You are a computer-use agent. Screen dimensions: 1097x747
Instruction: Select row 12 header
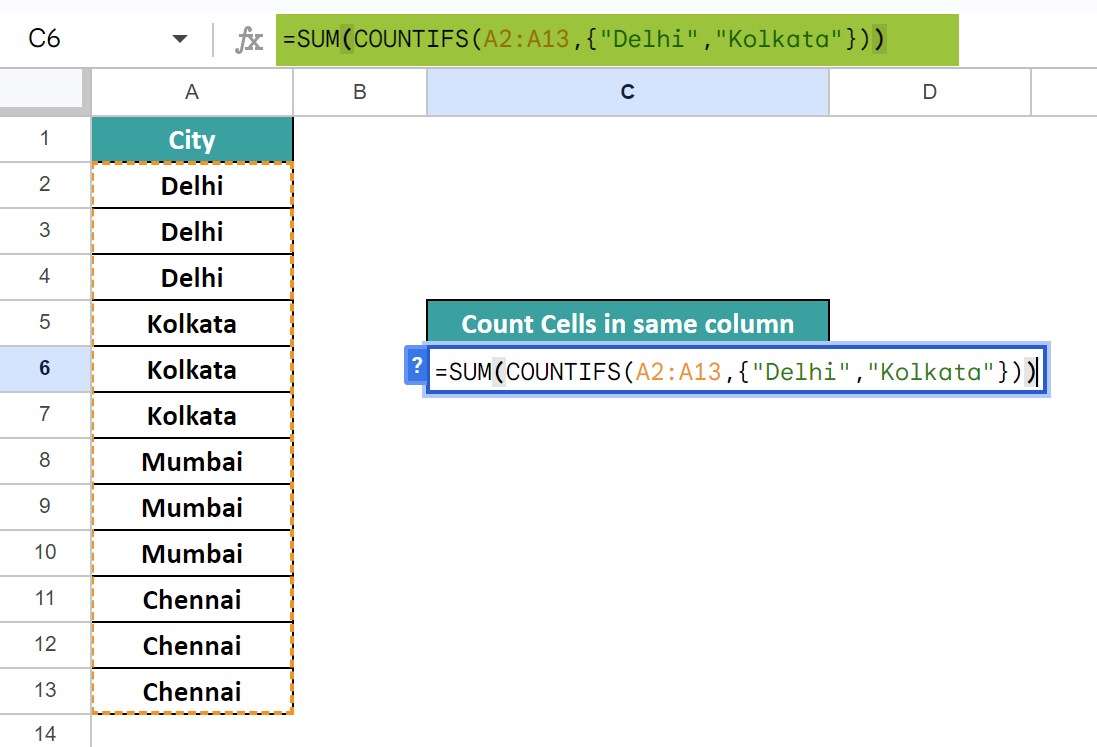point(45,644)
